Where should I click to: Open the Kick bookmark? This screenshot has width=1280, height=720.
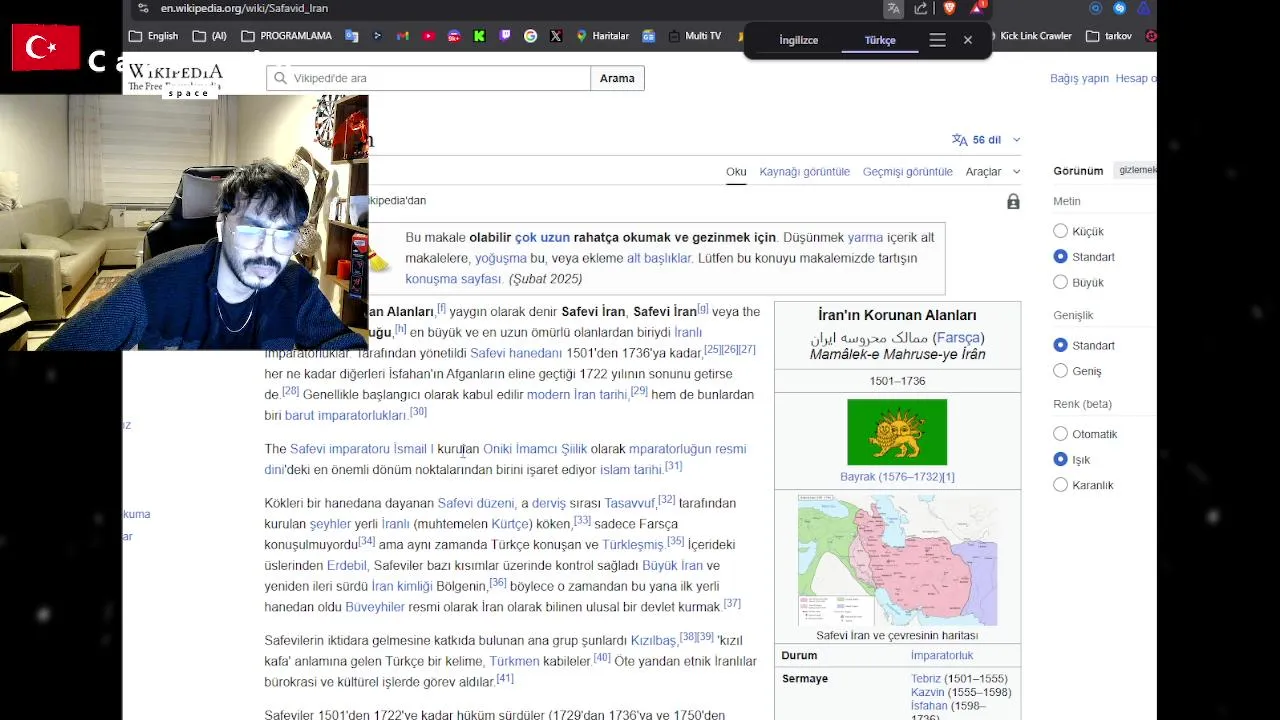(479, 36)
